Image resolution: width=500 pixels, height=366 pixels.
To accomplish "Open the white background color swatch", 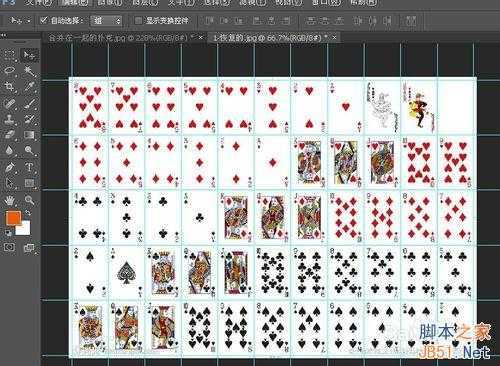I will (x=24, y=228).
